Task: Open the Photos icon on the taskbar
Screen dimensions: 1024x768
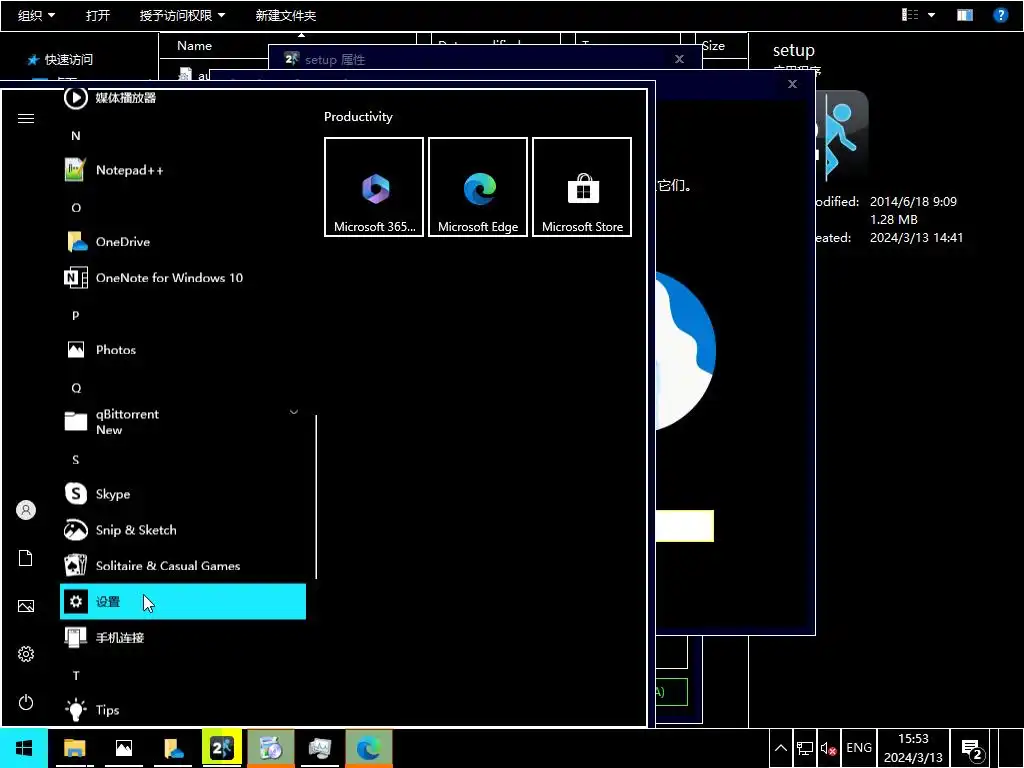Action: pyautogui.click(x=123, y=748)
